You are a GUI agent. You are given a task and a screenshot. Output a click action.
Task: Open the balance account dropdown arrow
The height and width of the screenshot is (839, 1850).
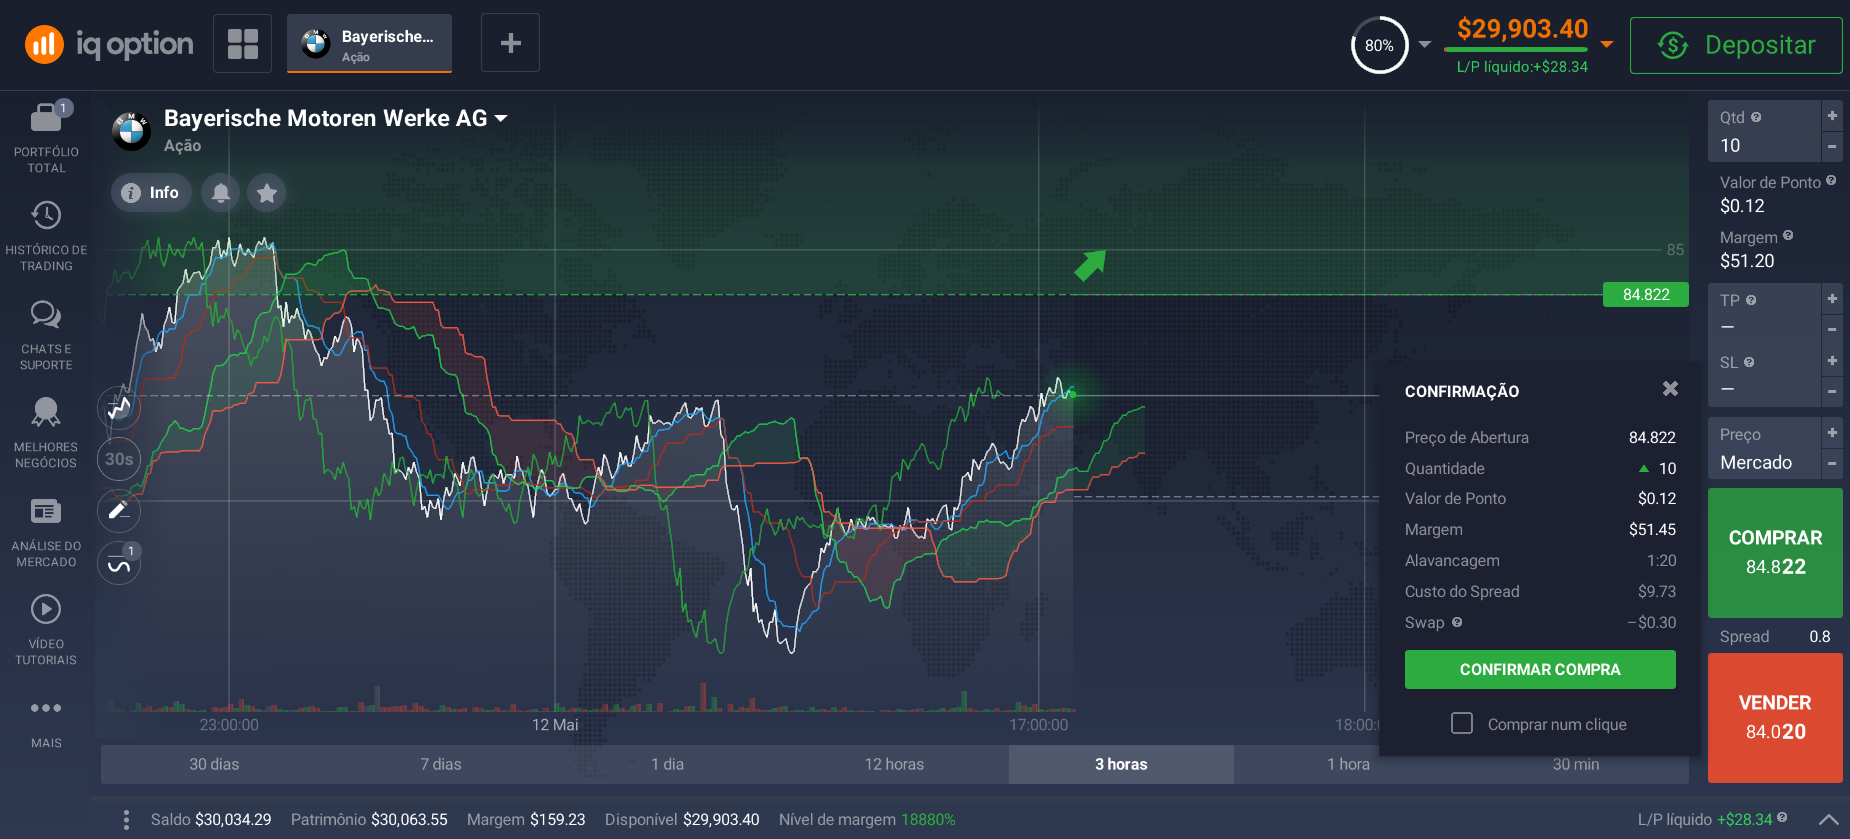tap(1607, 44)
